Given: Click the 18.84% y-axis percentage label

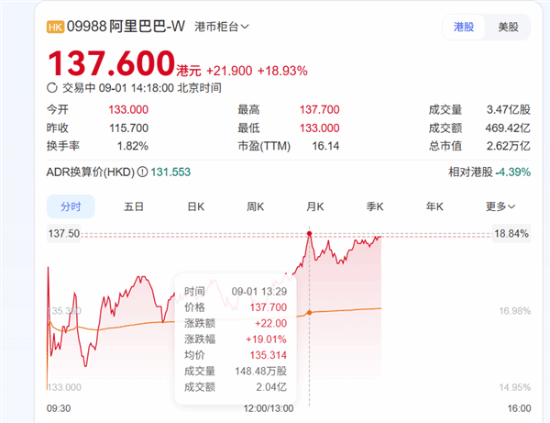Looking at the screenshot, I should (511, 234).
